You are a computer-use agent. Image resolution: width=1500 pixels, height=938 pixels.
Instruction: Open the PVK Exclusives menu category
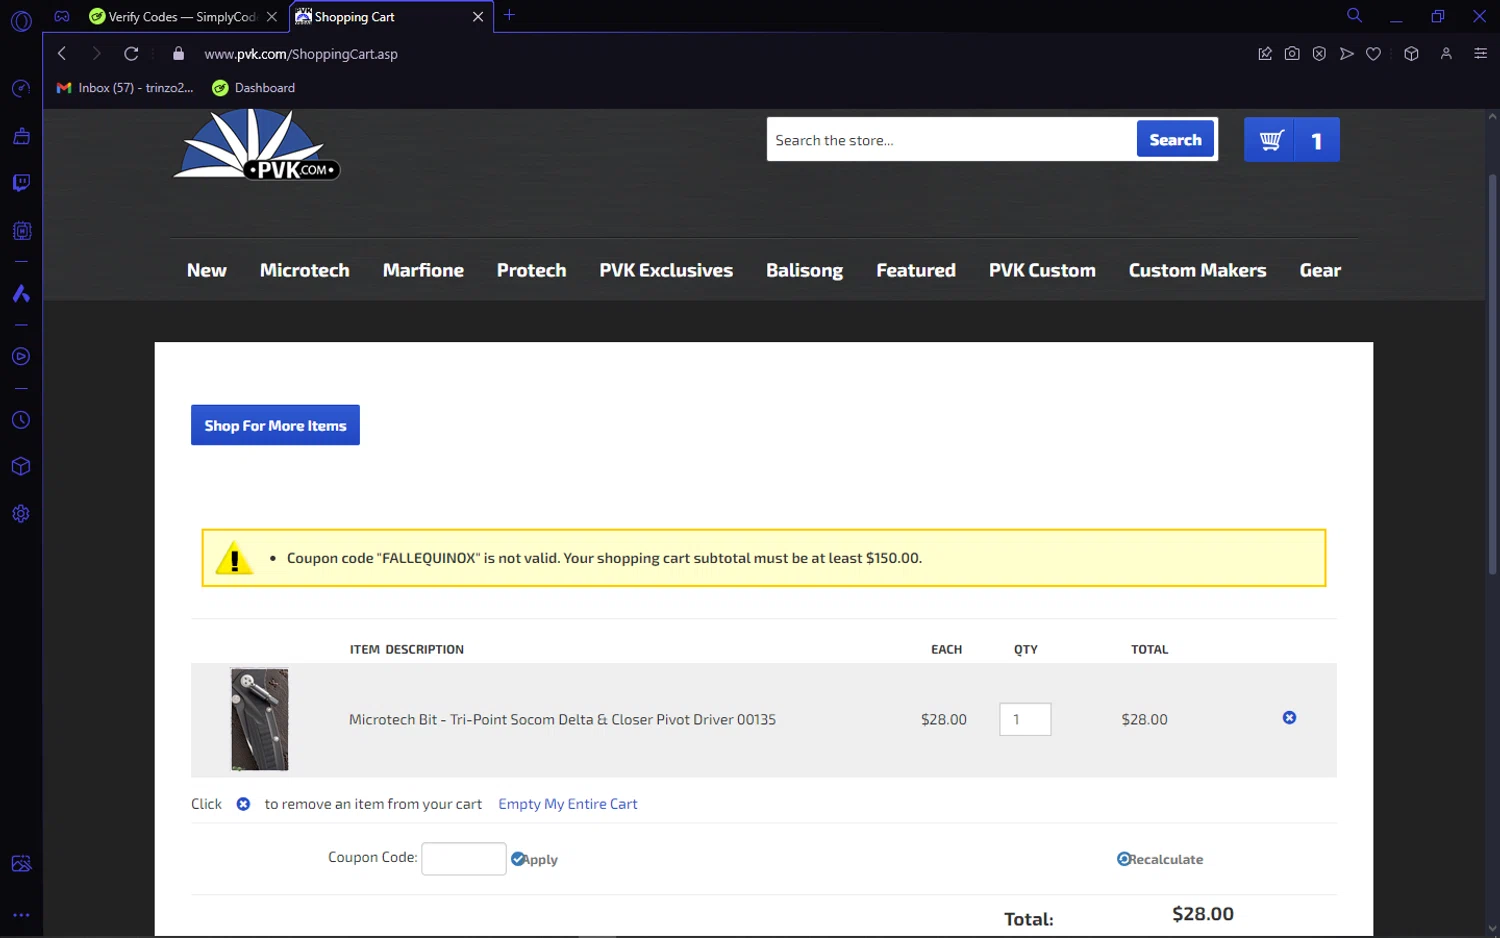click(666, 270)
